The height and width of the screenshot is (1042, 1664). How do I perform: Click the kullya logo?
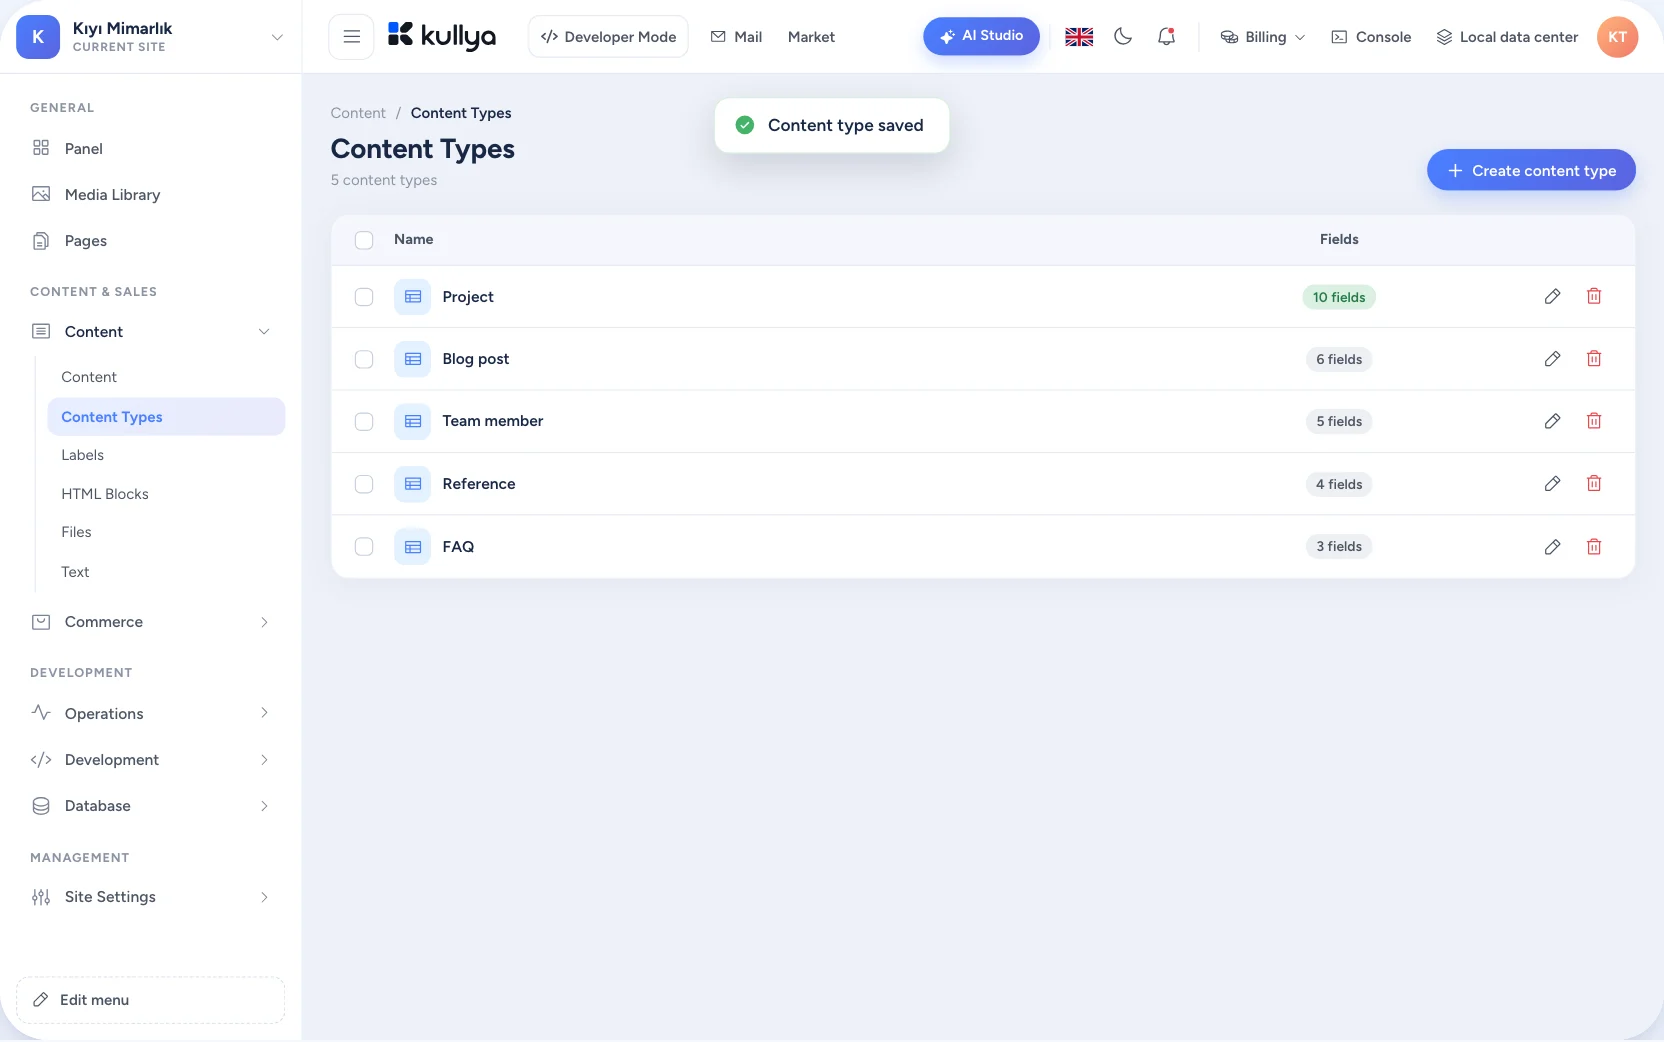point(442,37)
